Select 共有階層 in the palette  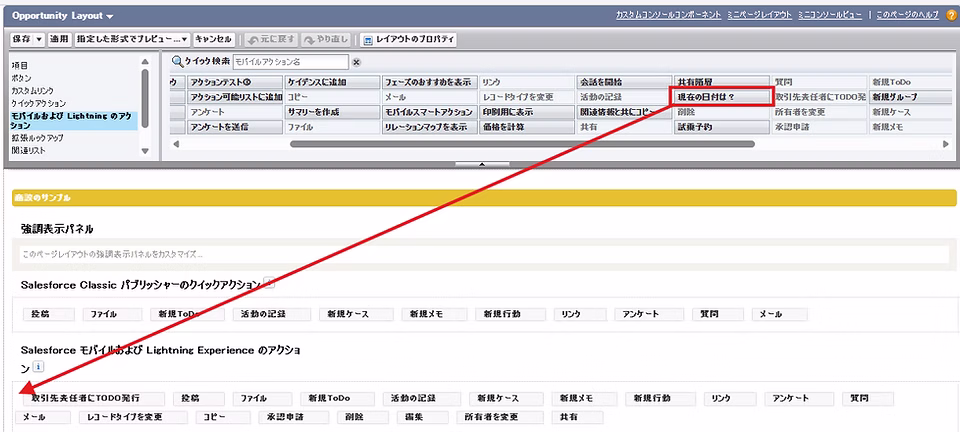(x=721, y=82)
